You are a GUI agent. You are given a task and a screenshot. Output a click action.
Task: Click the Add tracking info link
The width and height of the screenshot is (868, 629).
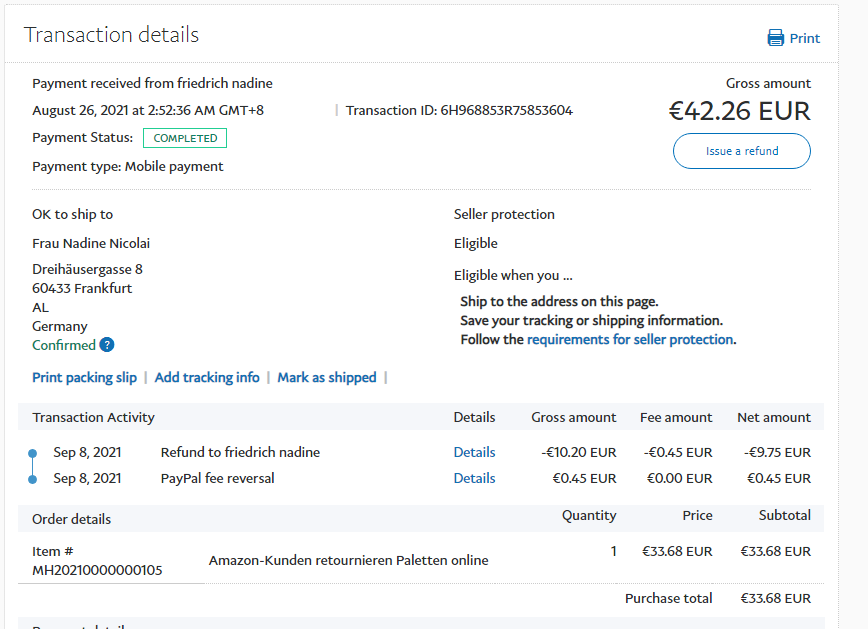[x=207, y=377]
